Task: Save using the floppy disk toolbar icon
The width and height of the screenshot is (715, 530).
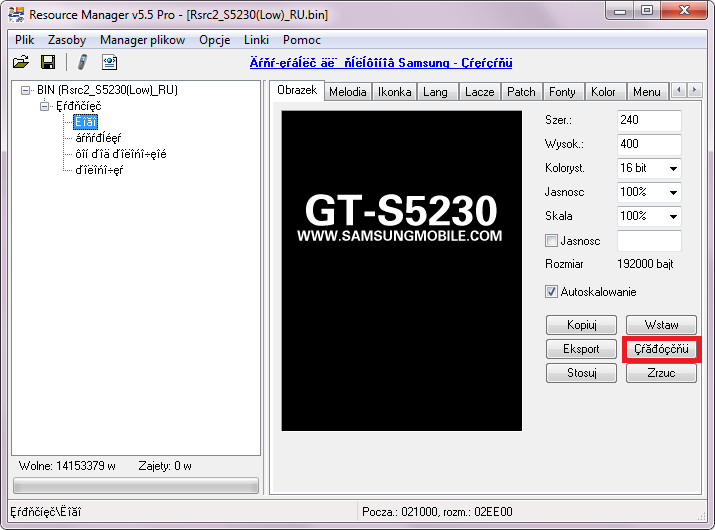Action: [48, 62]
